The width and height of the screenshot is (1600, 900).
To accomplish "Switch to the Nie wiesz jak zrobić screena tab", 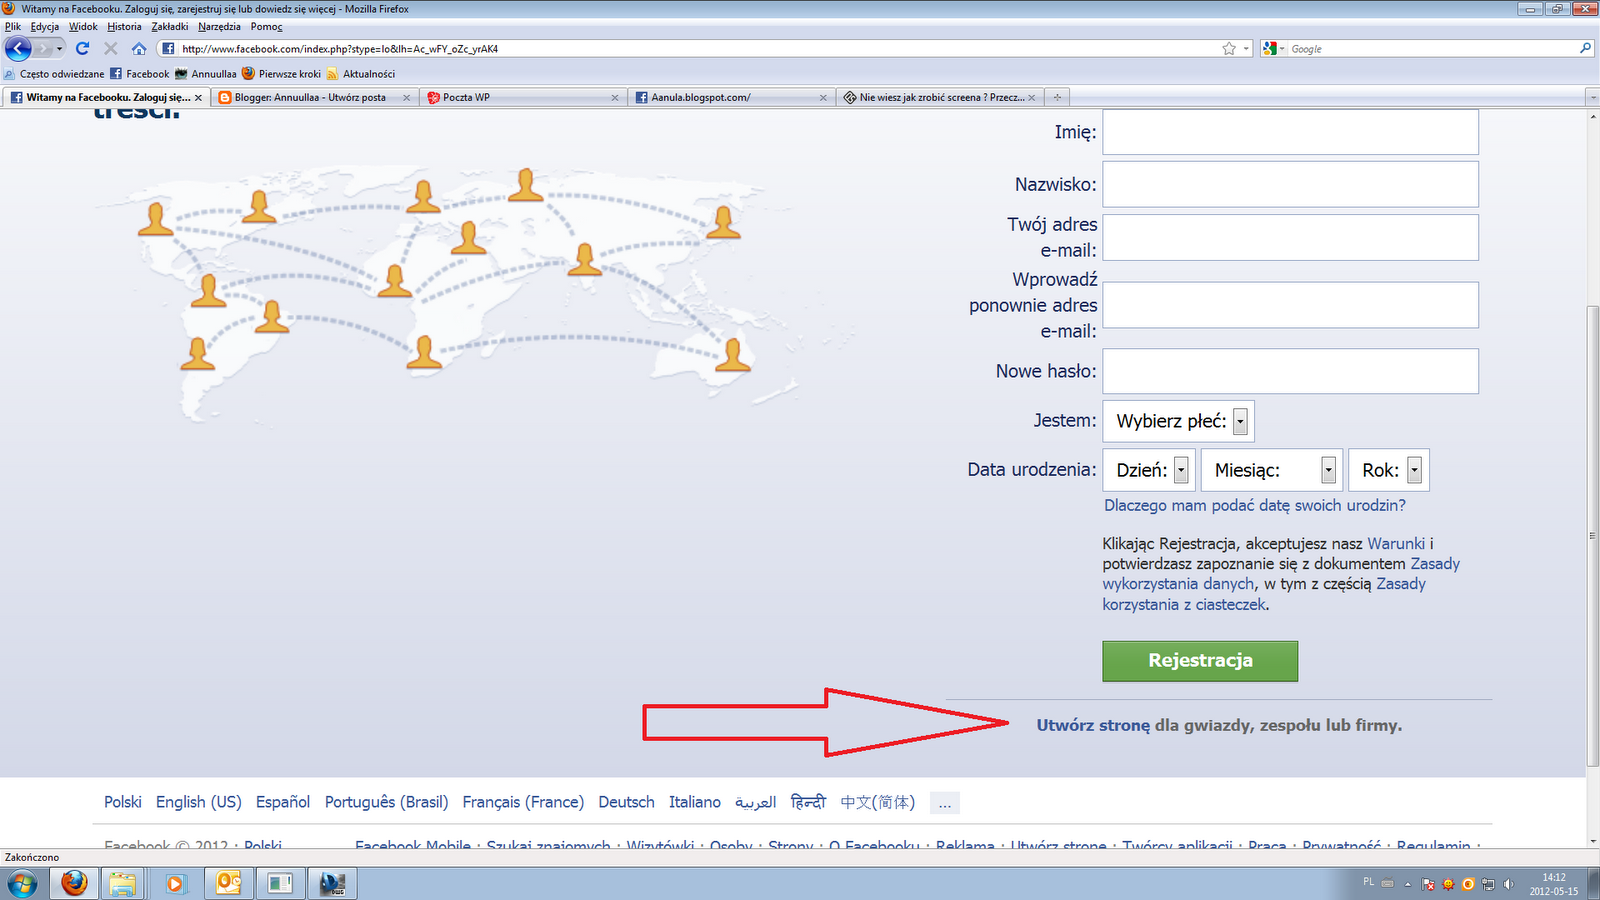I will point(941,97).
